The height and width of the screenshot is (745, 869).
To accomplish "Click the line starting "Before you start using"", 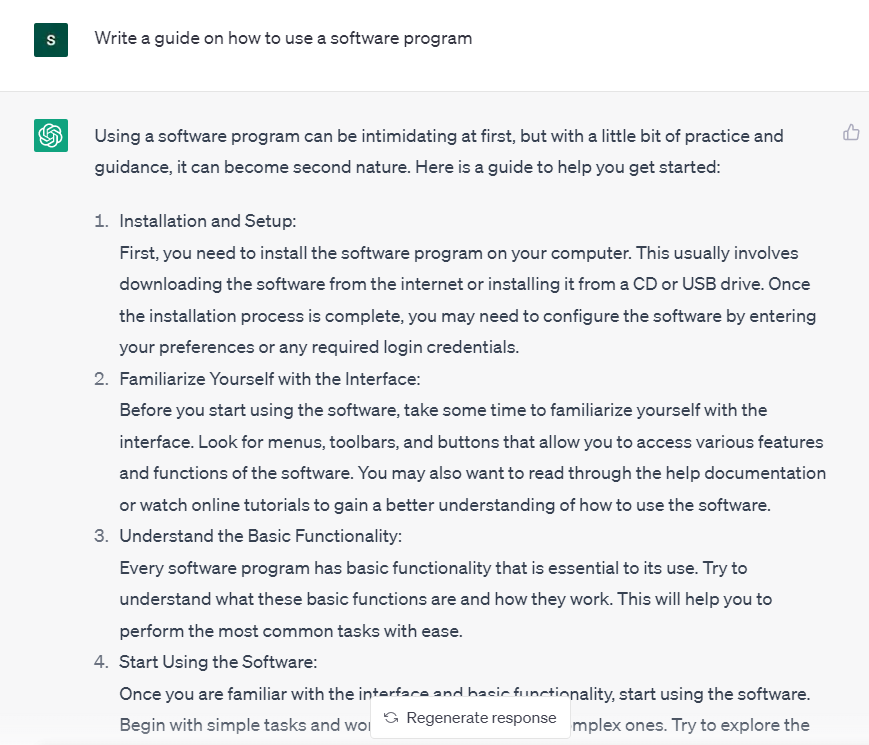I will click(443, 410).
